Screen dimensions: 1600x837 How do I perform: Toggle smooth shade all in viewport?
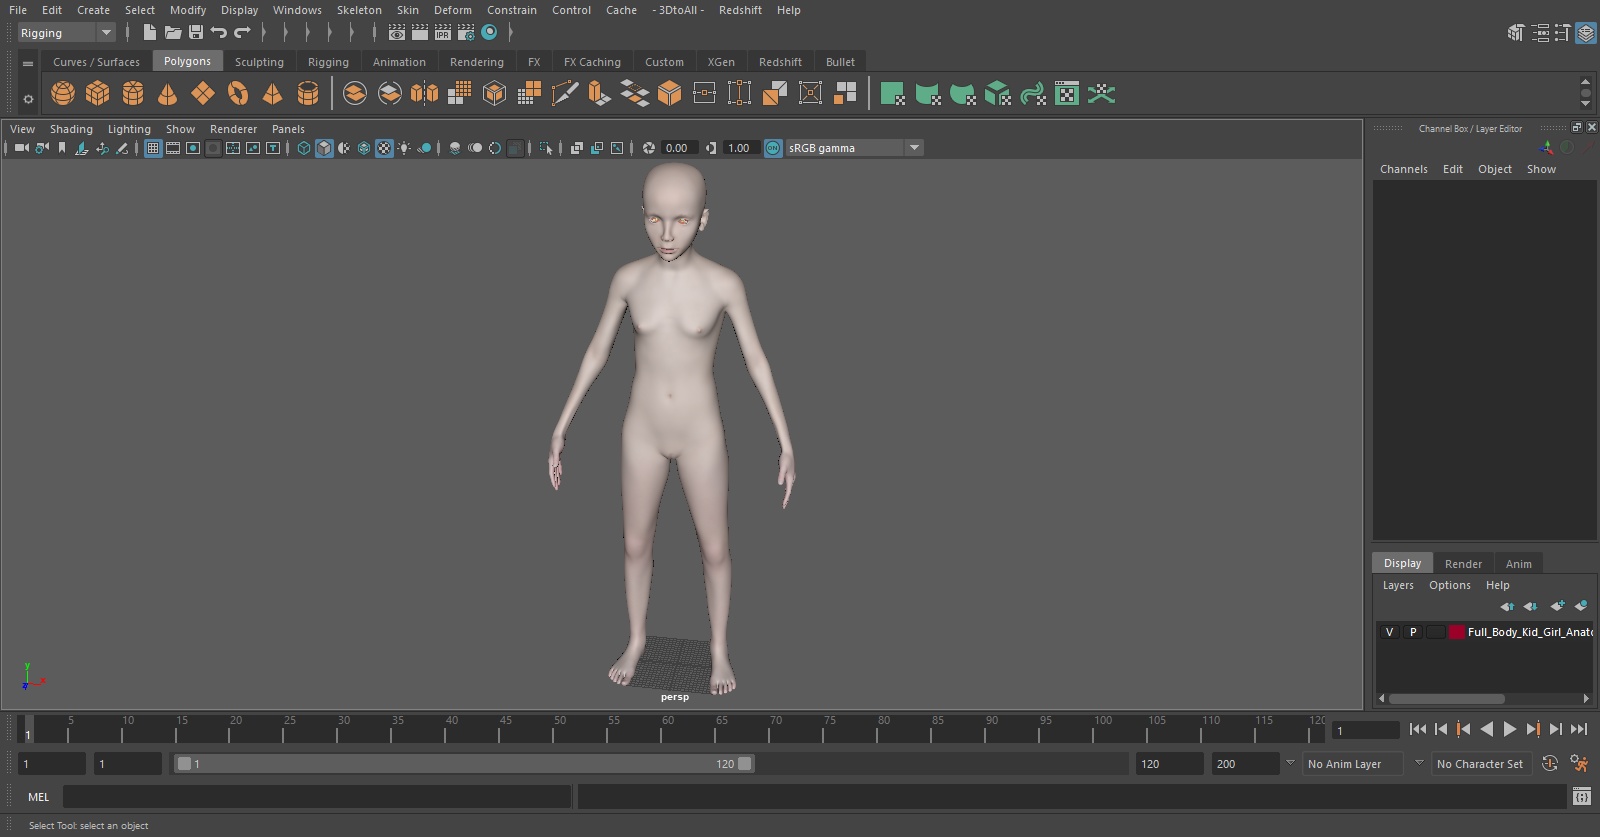(324, 148)
